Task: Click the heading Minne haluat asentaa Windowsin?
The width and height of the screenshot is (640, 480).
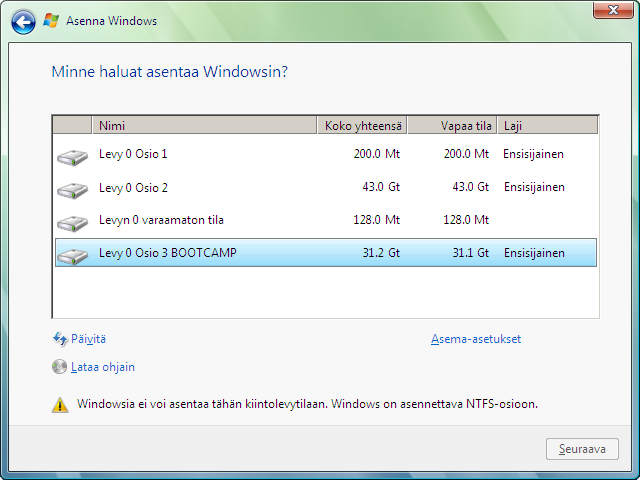Action: 169,72
